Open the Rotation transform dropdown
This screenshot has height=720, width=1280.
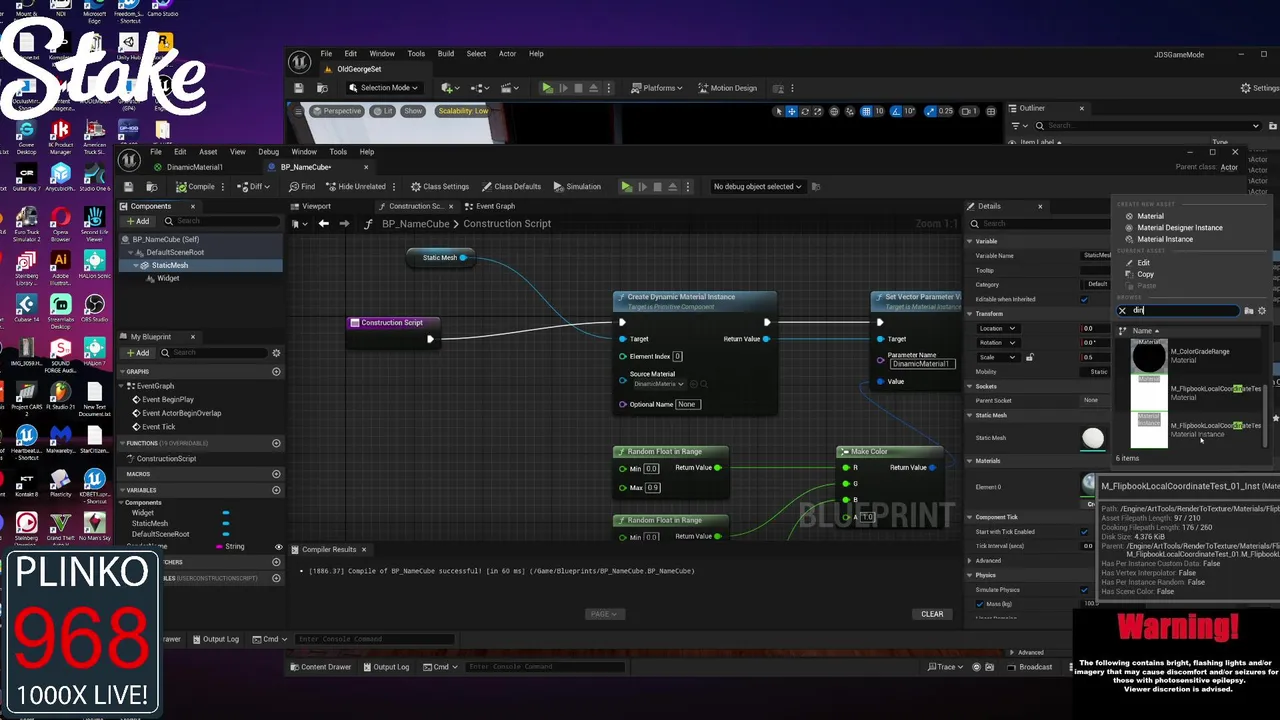[997, 342]
